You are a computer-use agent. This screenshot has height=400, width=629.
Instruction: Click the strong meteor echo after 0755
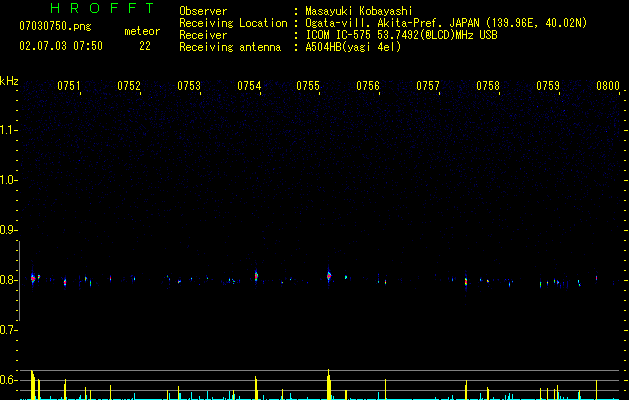click(329, 276)
